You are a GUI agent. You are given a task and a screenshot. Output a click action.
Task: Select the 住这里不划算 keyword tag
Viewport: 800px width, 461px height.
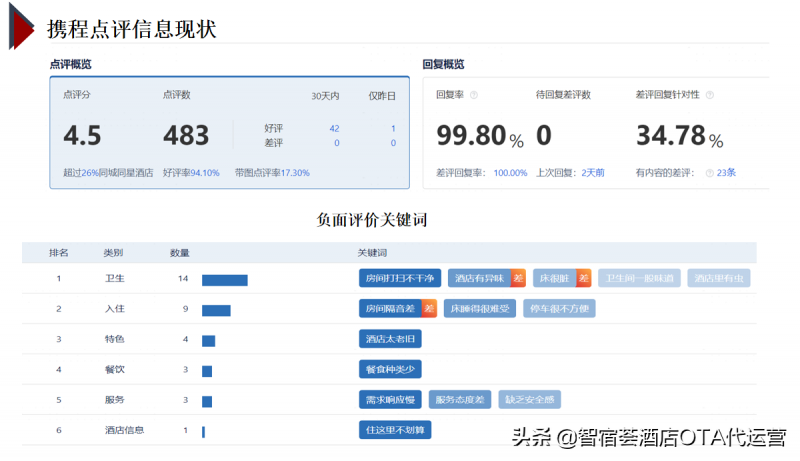coord(395,430)
